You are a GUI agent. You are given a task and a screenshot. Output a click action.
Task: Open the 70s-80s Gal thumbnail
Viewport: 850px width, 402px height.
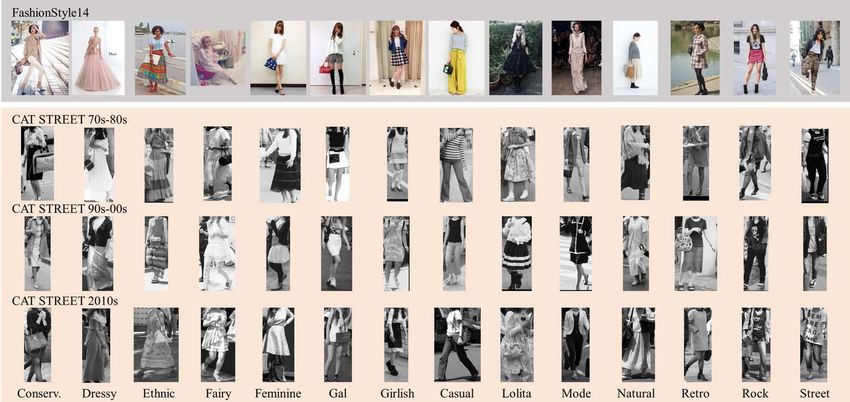coord(338,164)
